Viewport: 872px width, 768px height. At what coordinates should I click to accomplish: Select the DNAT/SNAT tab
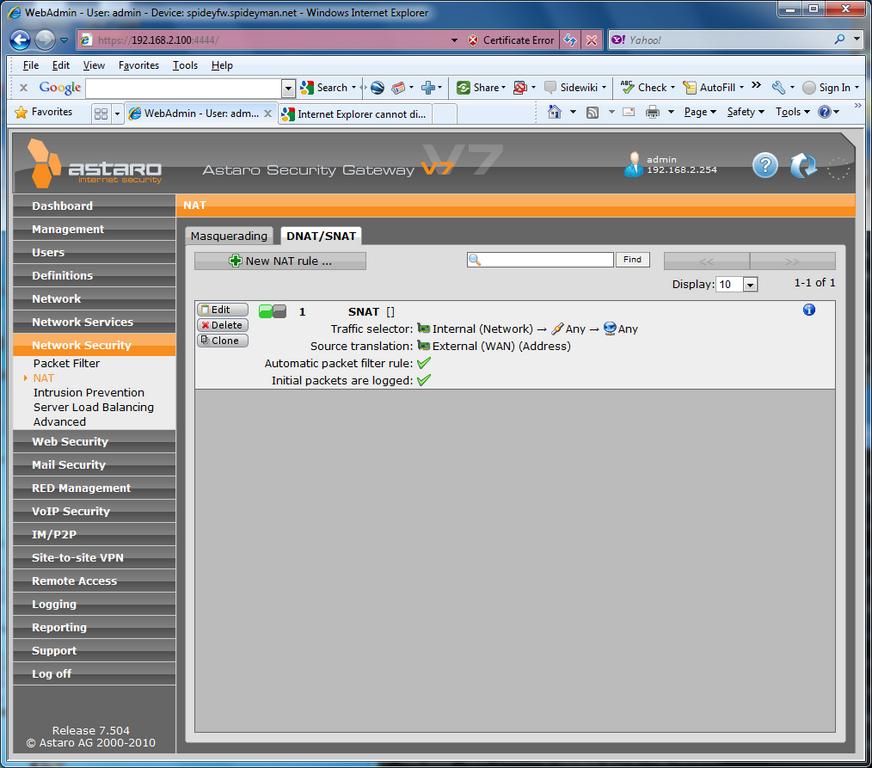(x=321, y=236)
